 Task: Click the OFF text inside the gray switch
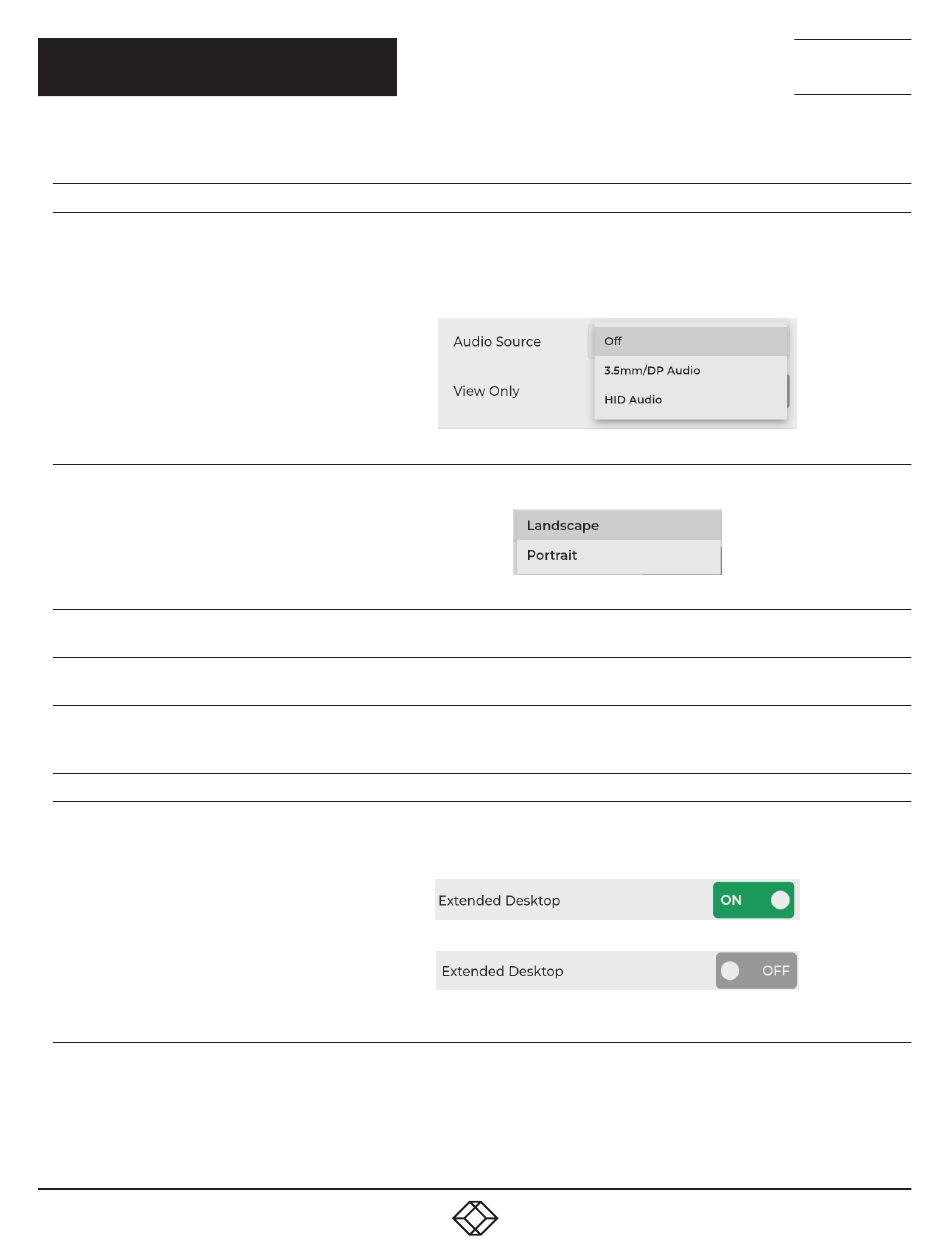776,971
